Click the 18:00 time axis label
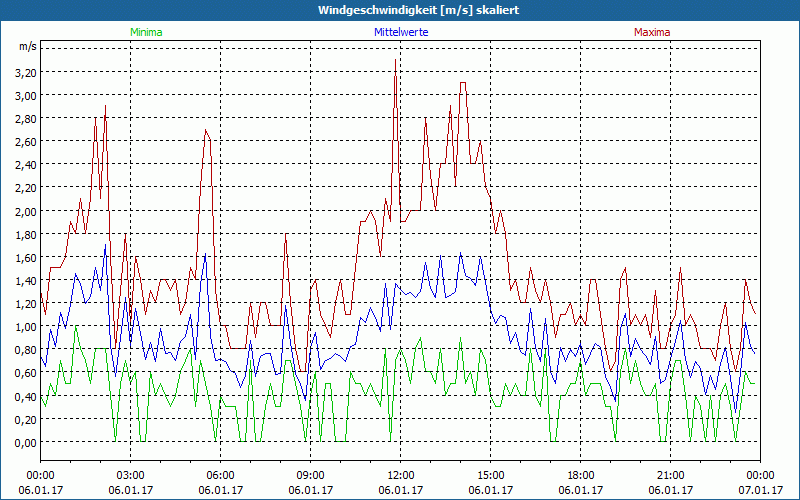Image resolution: width=800 pixels, height=500 pixels. 581,476
